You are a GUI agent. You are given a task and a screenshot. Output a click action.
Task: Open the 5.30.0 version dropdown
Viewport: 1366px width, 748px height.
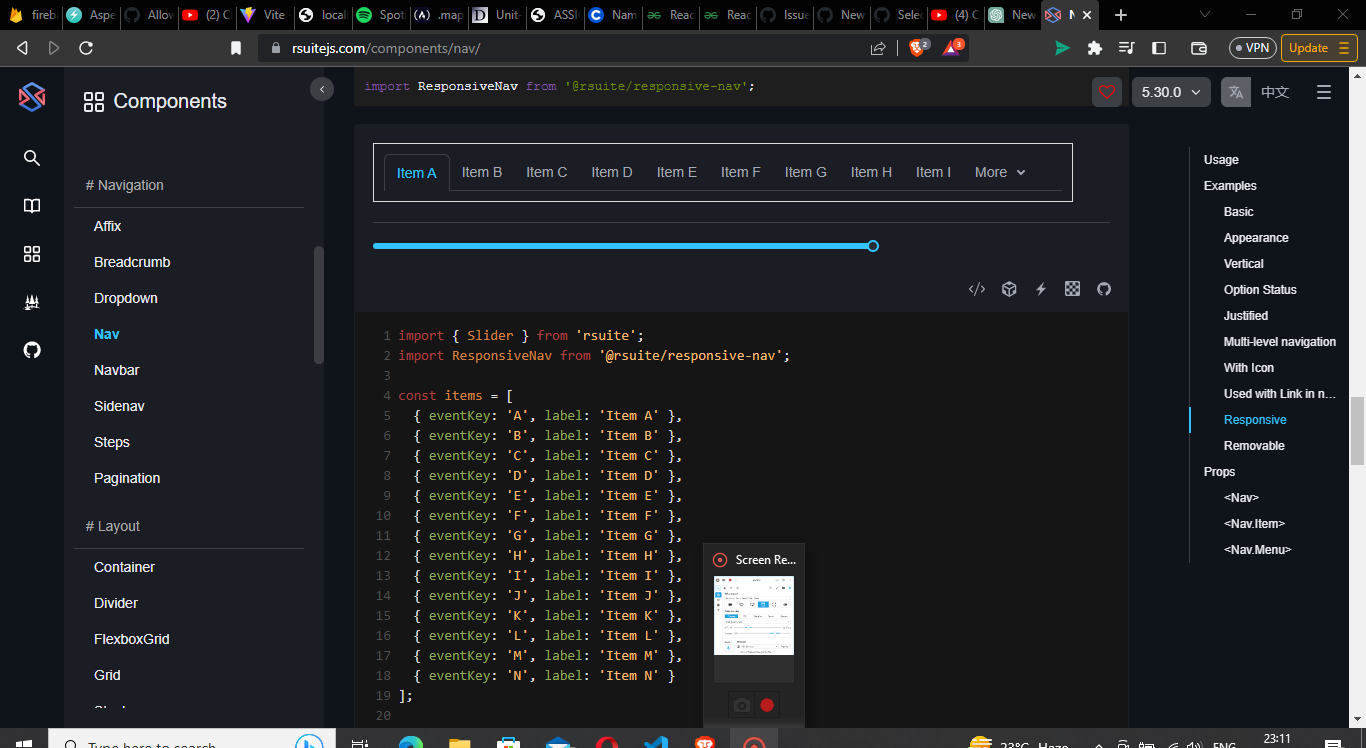1170,91
